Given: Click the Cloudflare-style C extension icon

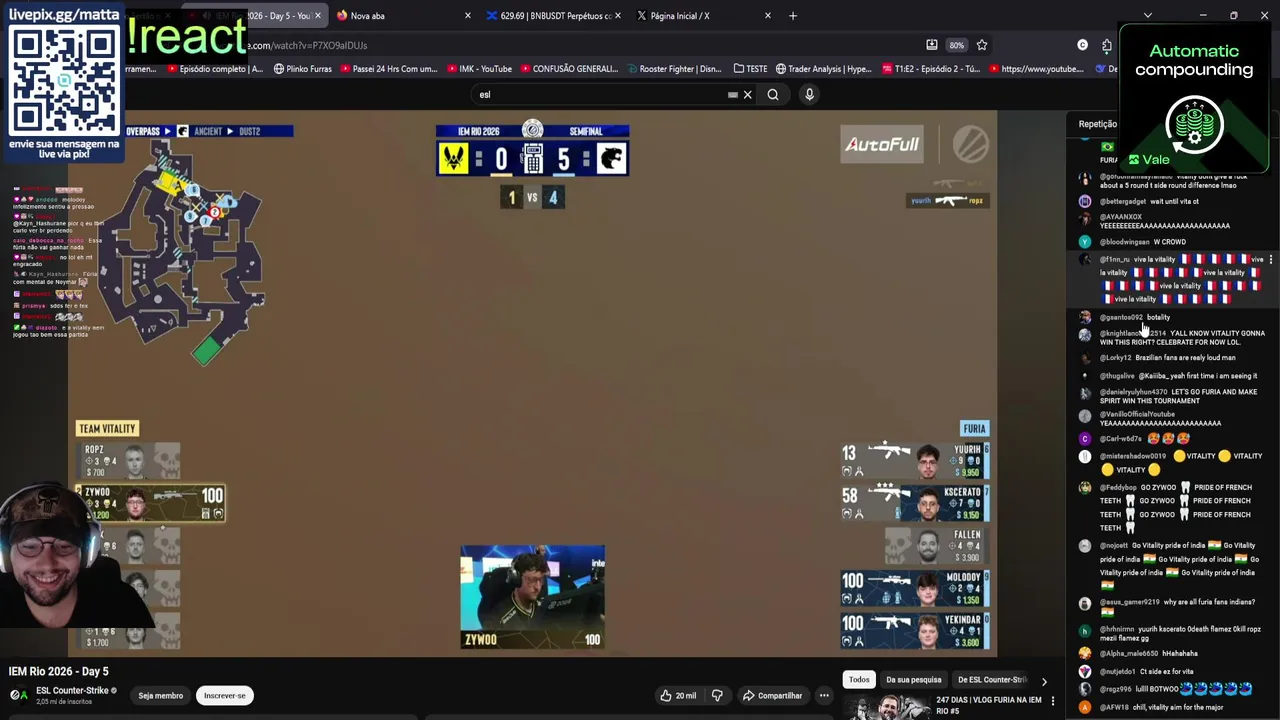Looking at the screenshot, I should (x=1082, y=45).
